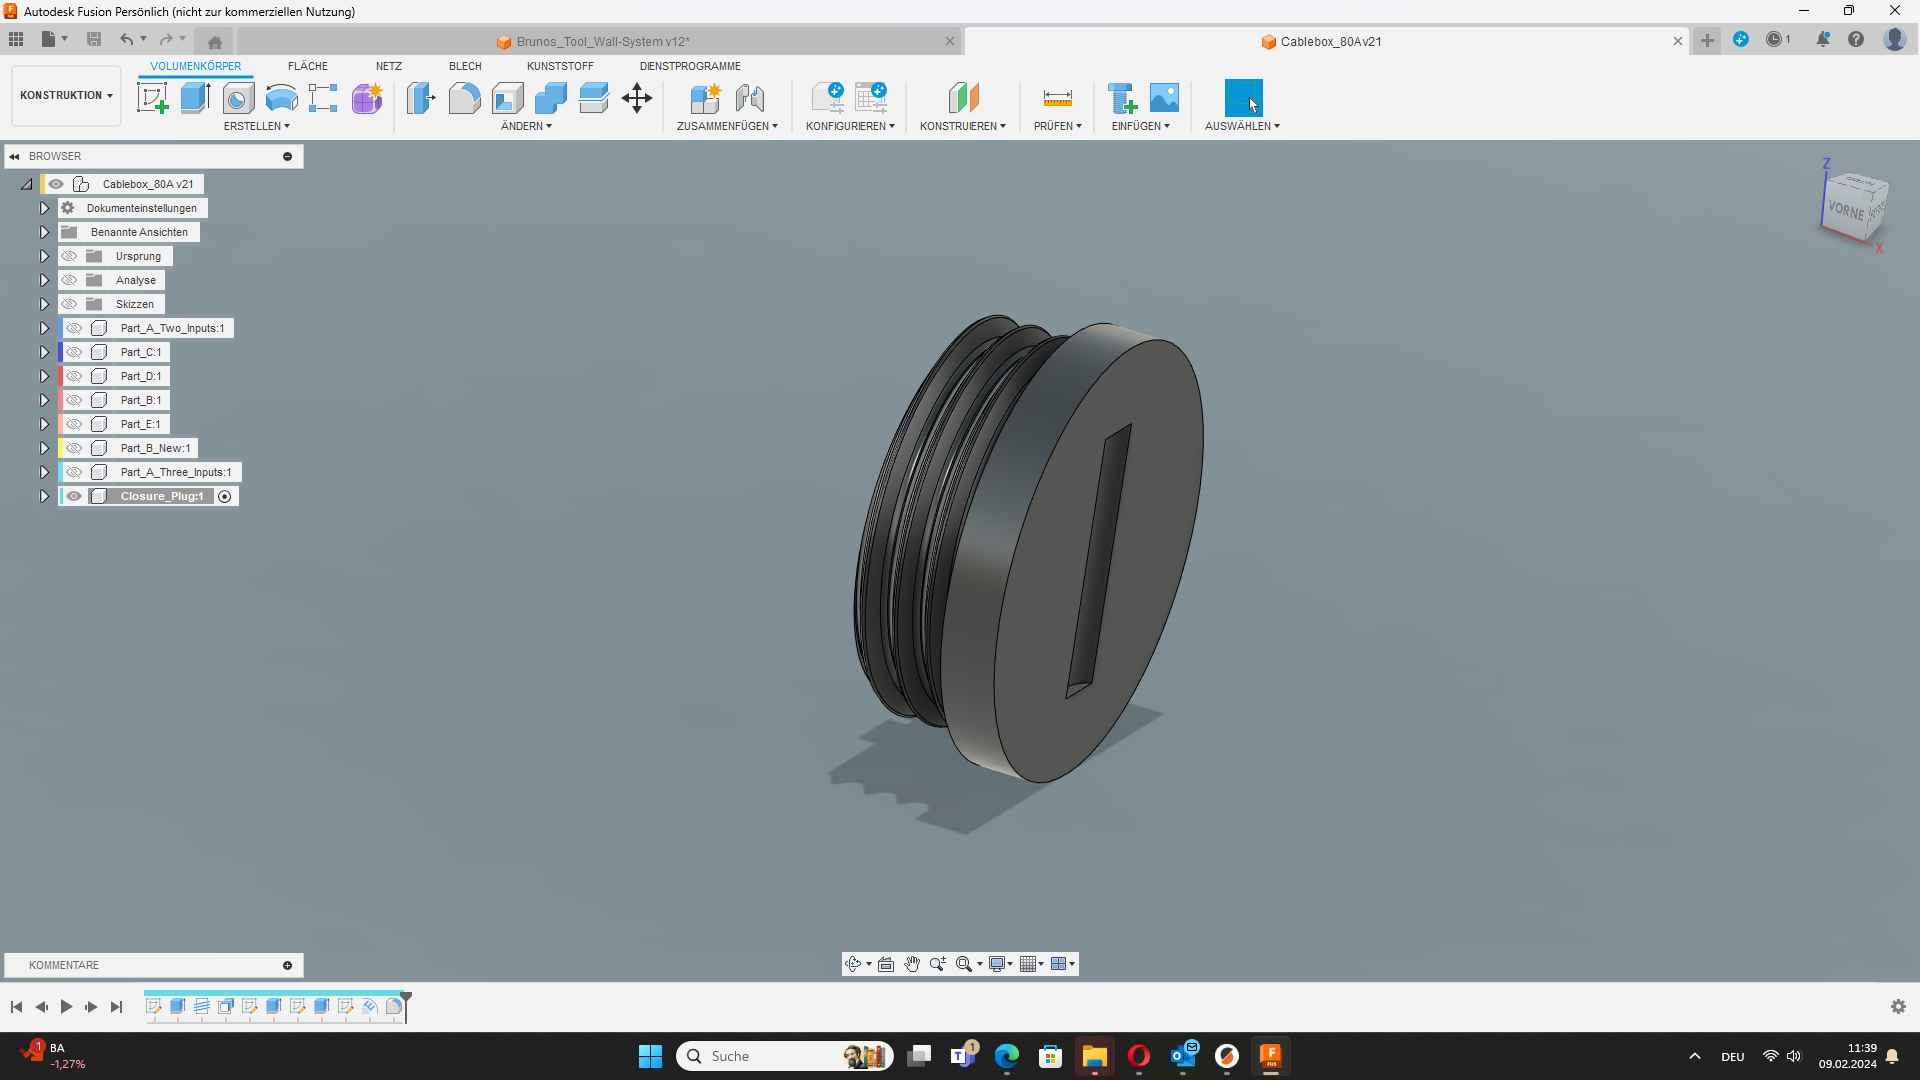Image resolution: width=1920 pixels, height=1080 pixels.
Task: Toggle visibility of Skizzen folder
Action: [69, 304]
